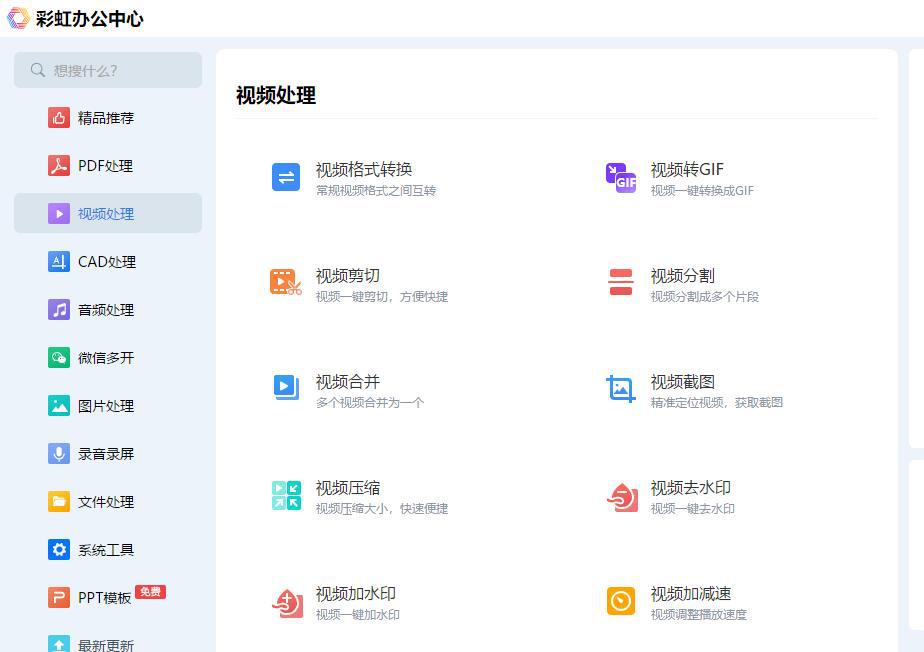Open the 视频加减速 tool title
This screenshot has width=924, height=652.
pyautogui.click(x=691, y=594)
